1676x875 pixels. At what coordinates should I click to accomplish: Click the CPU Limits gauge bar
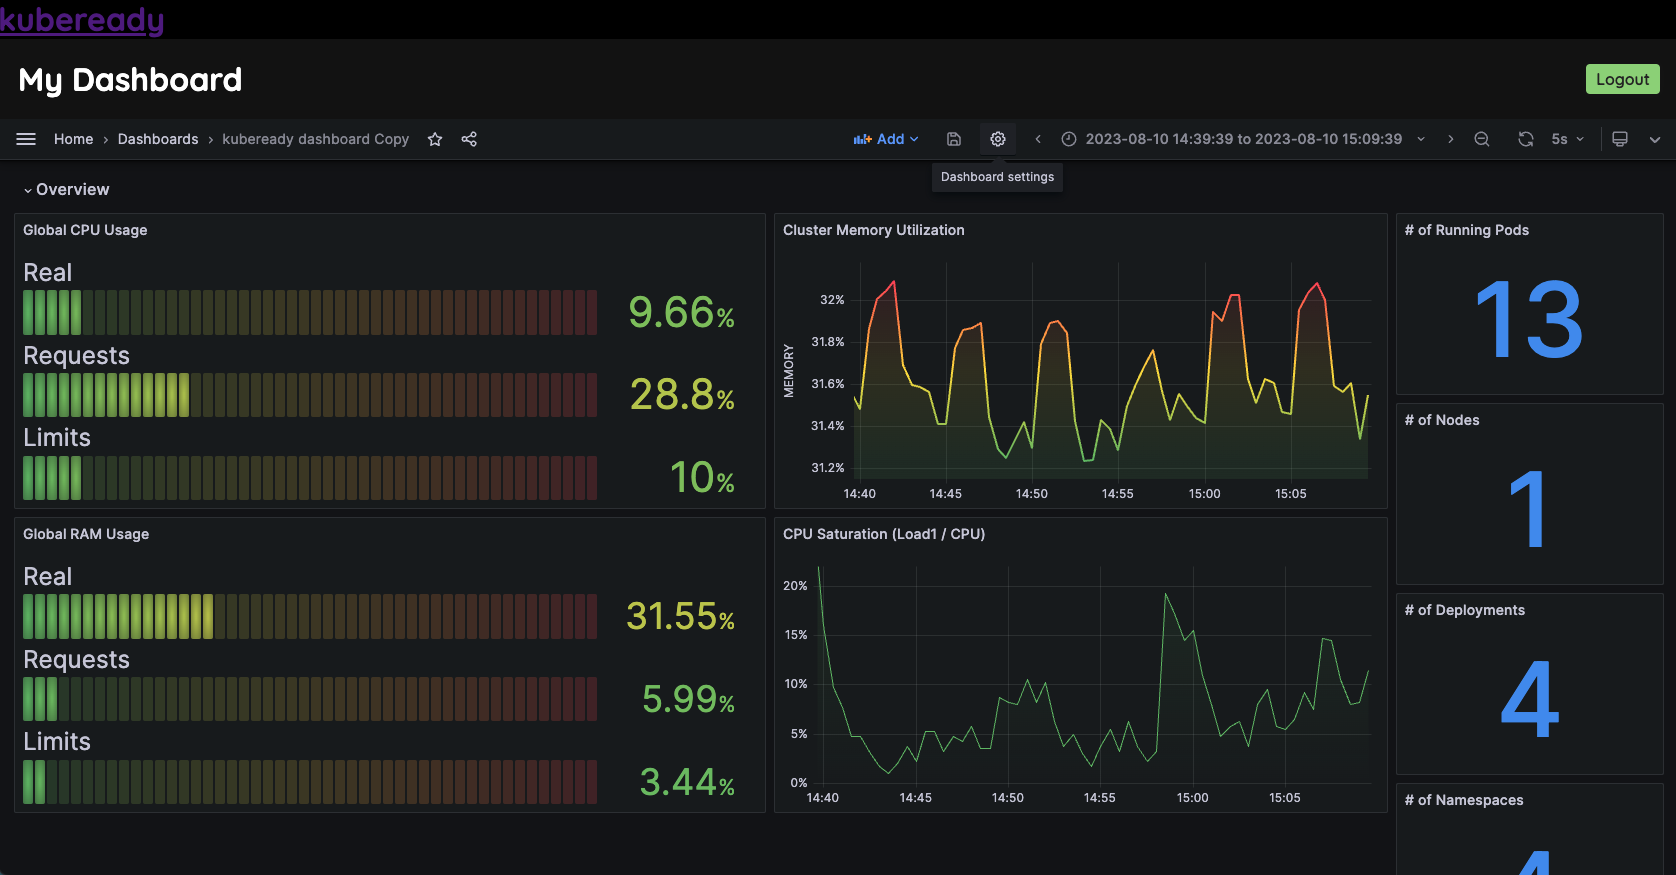coord(310,478)
